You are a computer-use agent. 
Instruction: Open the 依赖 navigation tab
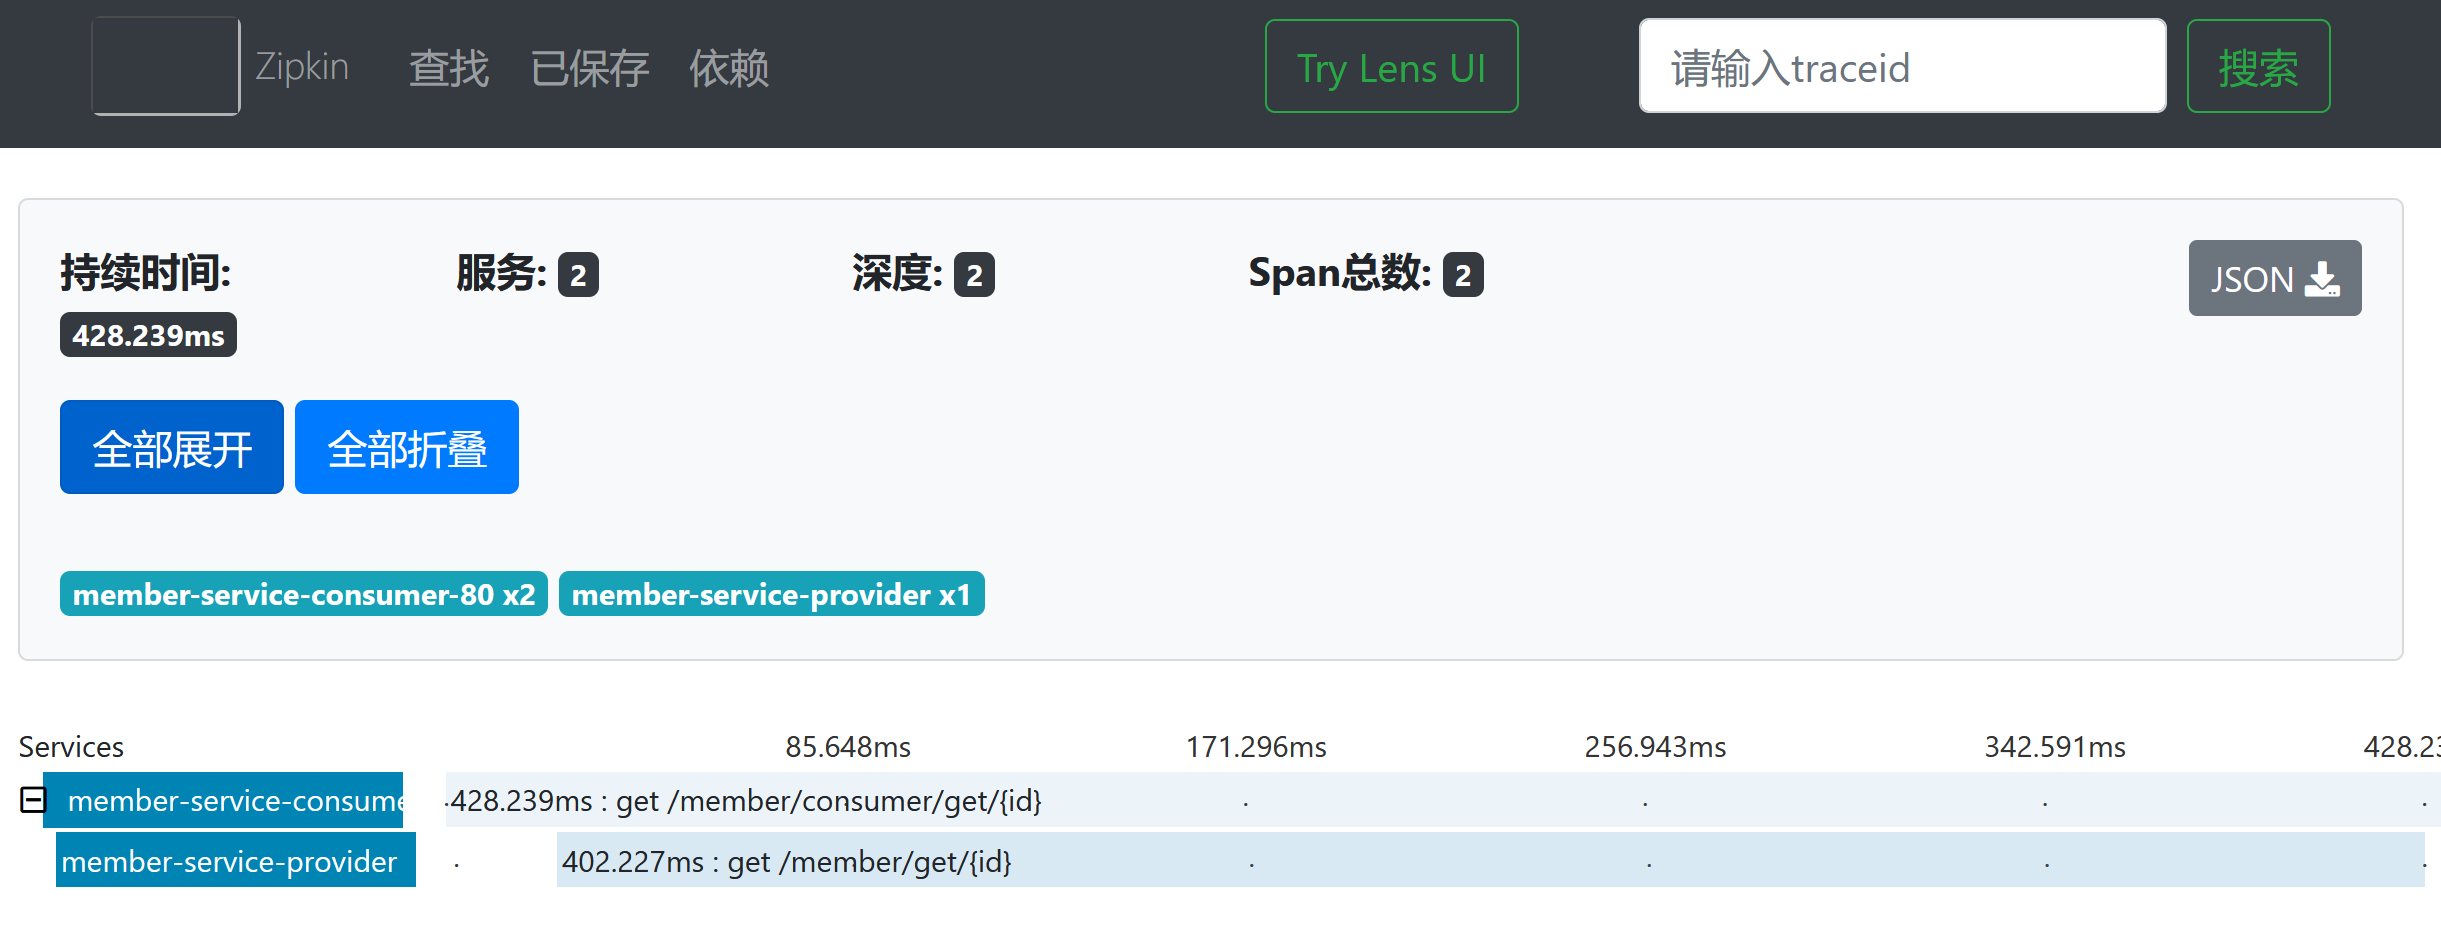coord(729,69)
